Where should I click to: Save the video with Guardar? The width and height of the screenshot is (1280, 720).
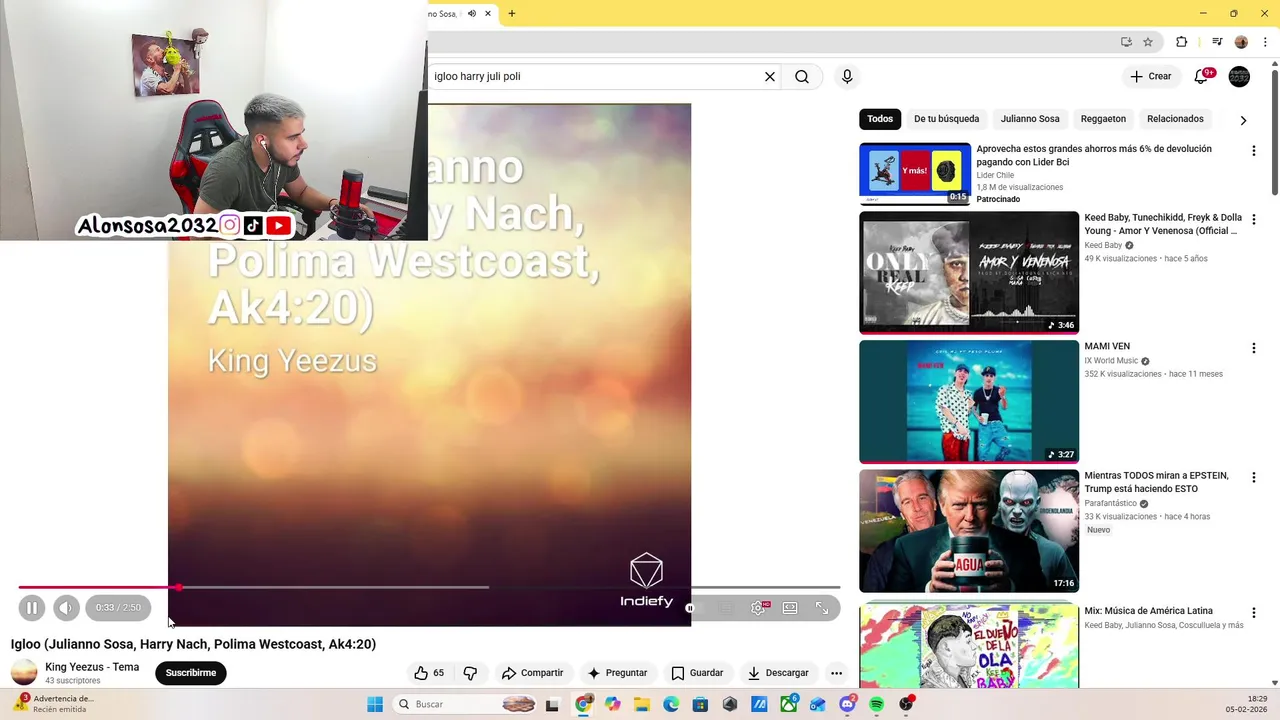coord(697,673)
